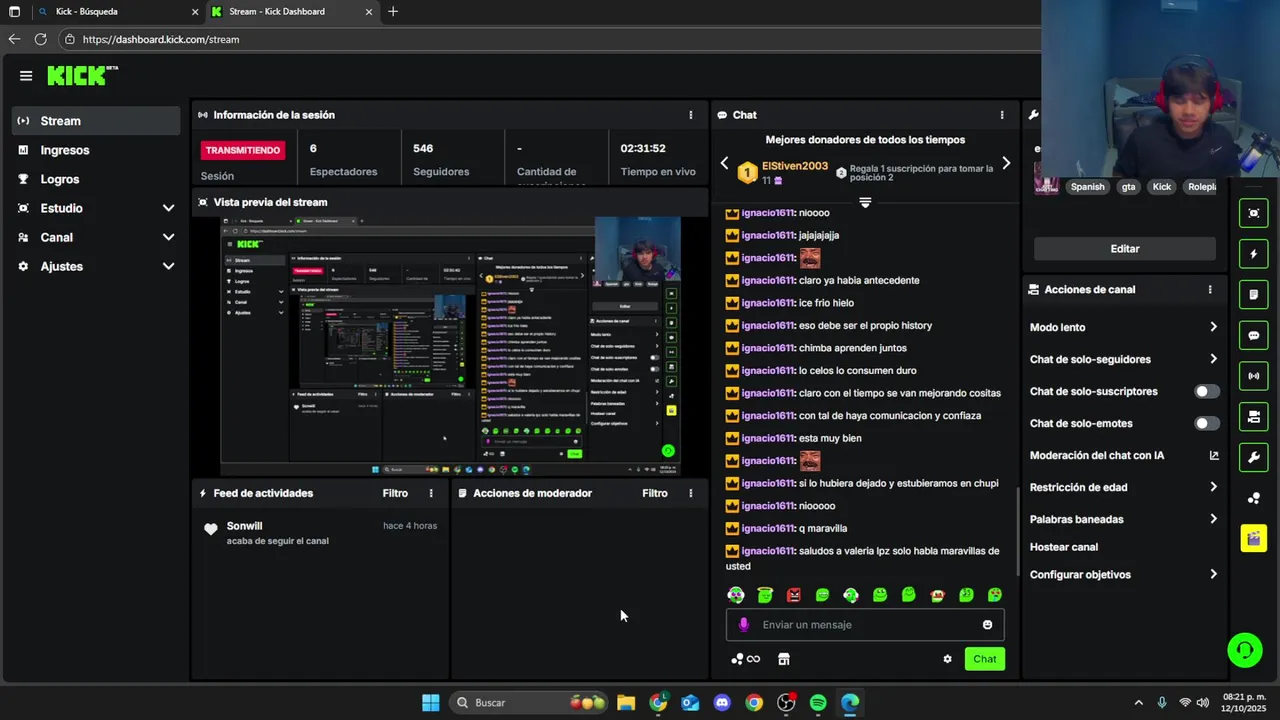The height and width of the screenshot is (720, 1280).
Task: Click the microphone icon in message box
Action: 743,625
